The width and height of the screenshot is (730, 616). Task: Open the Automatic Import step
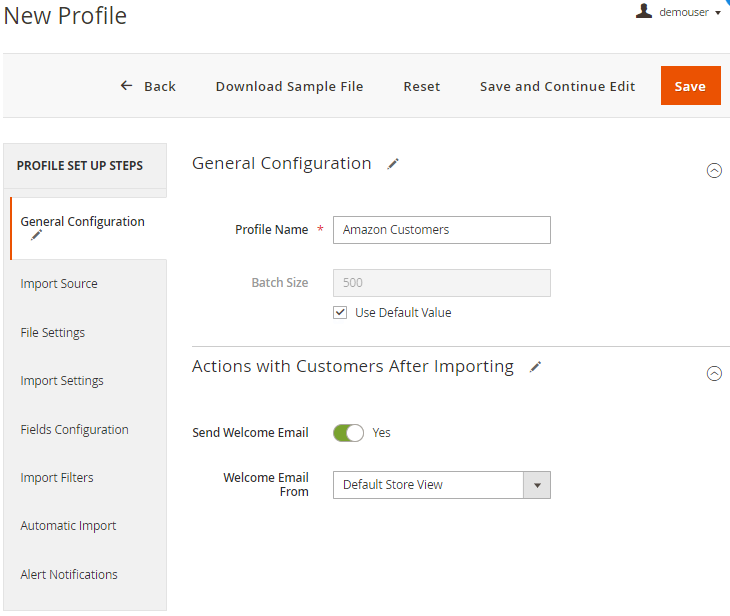(x=68, y=526)
